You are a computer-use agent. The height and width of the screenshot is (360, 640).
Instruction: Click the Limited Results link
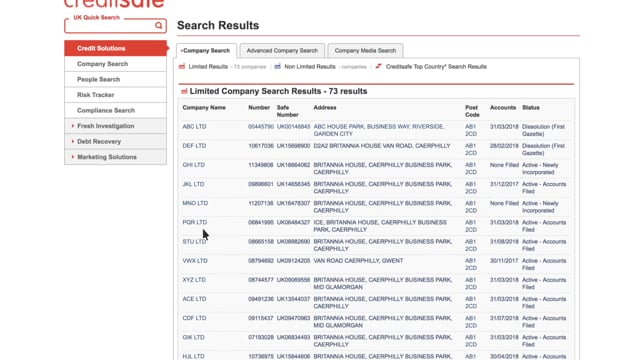[208, 67]
